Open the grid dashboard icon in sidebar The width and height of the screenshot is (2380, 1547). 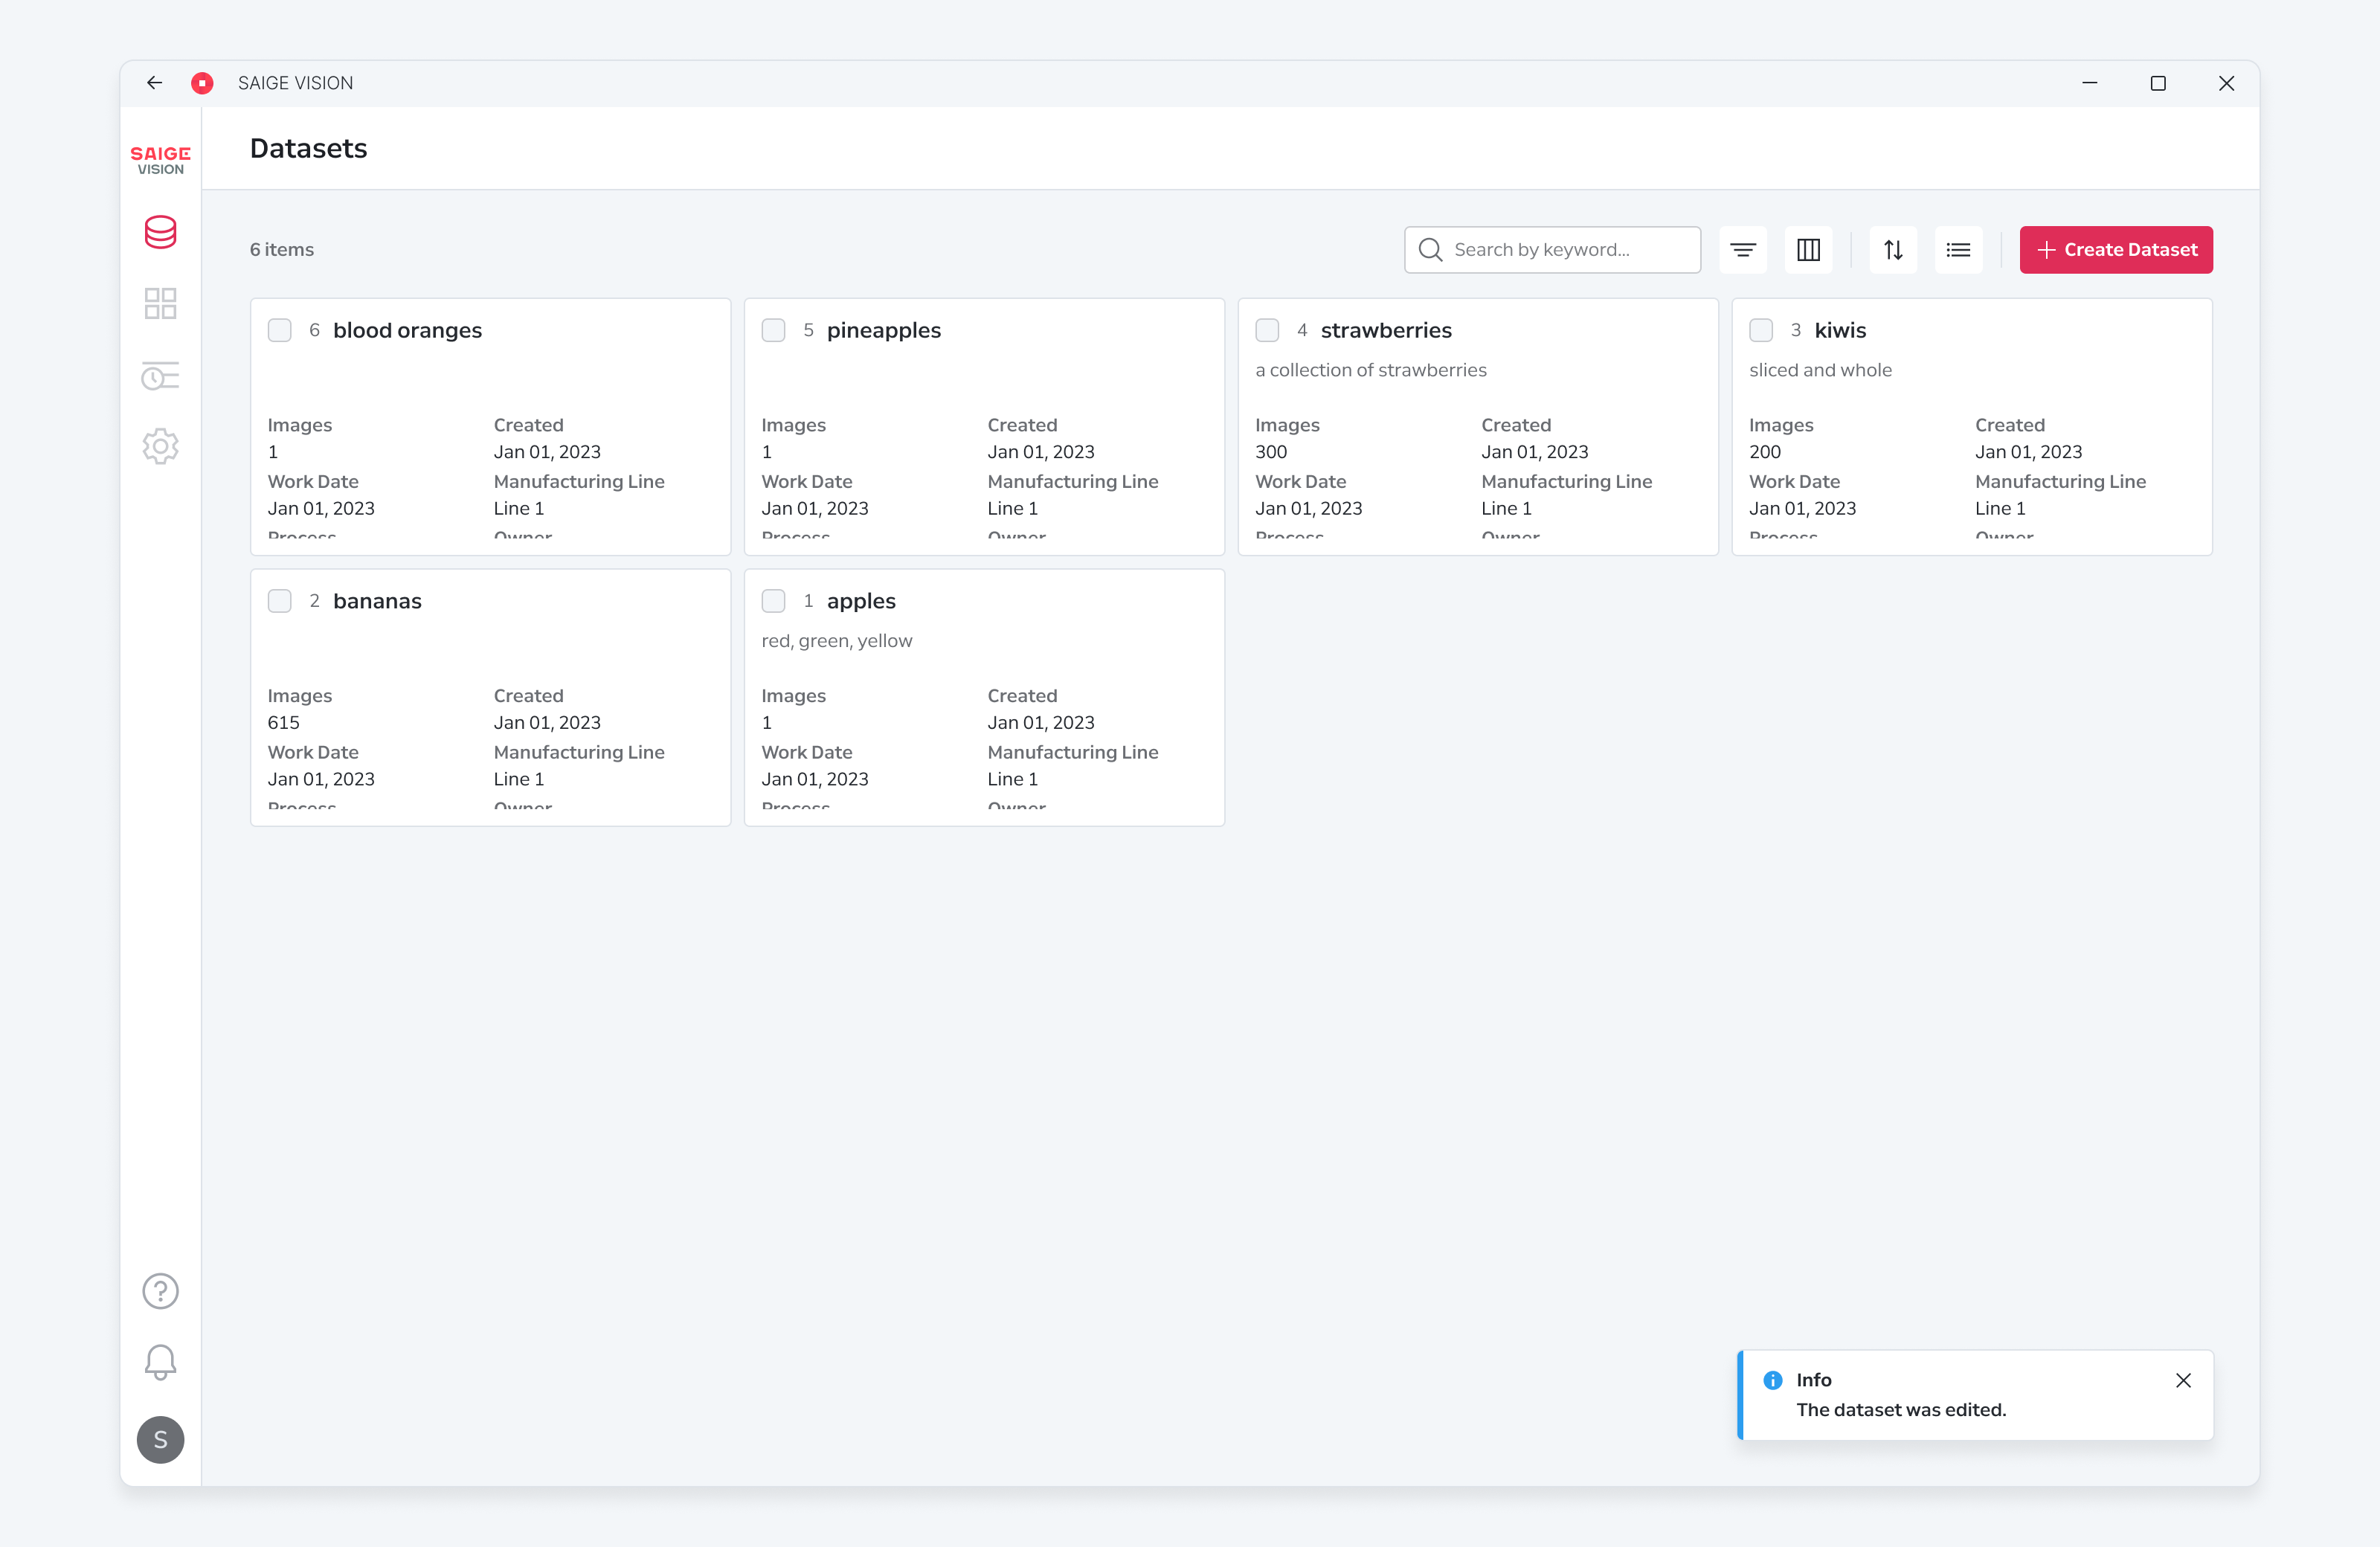160,303
